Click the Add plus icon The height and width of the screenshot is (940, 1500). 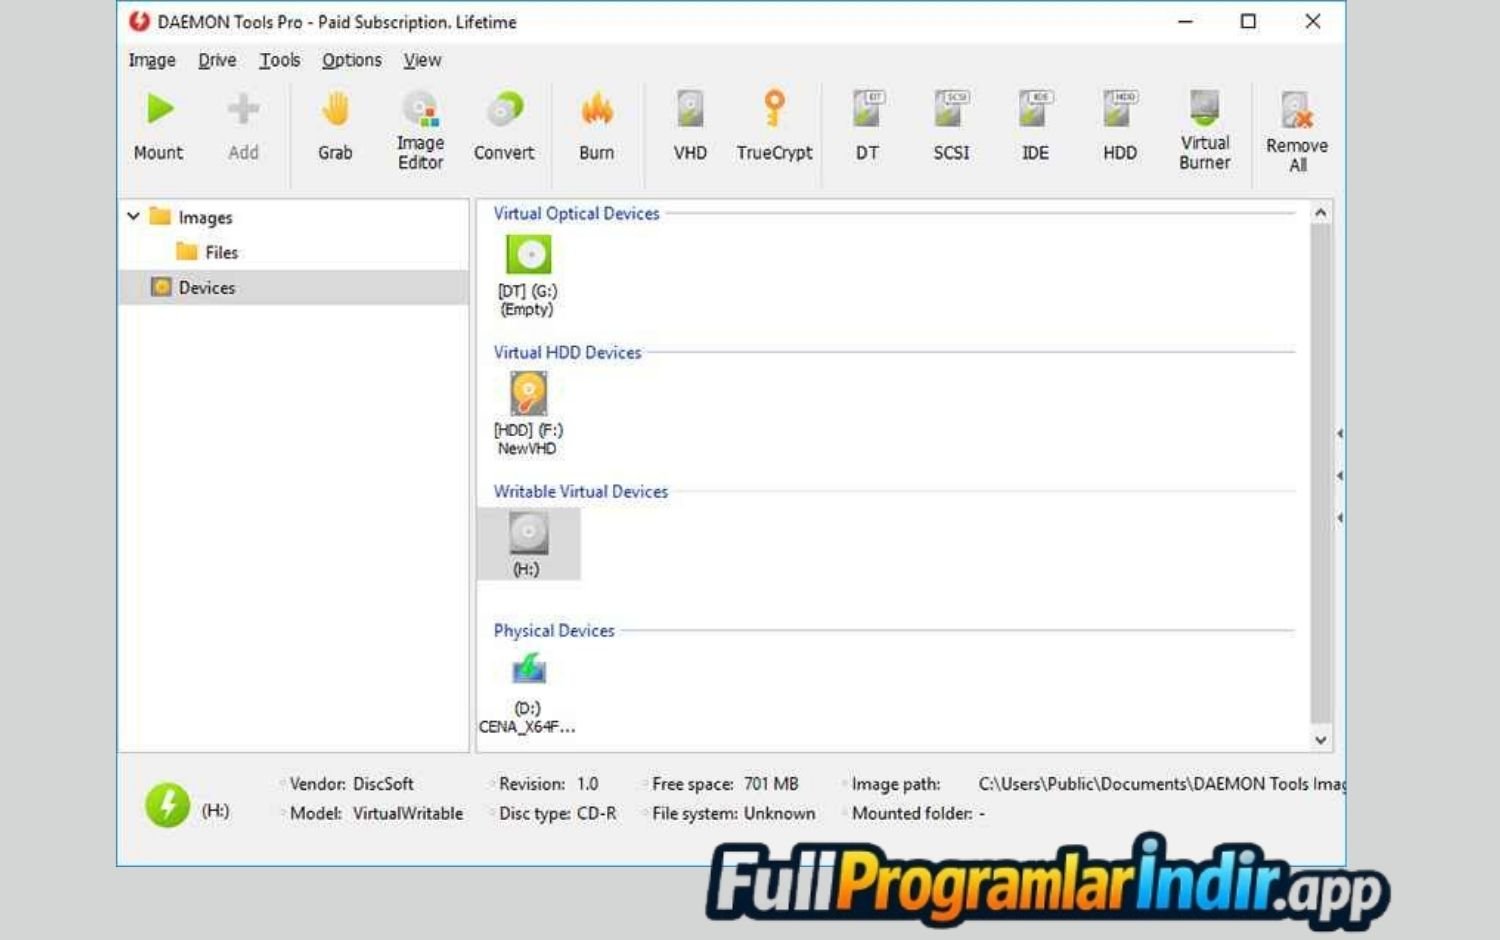click(x=243, y=109)
